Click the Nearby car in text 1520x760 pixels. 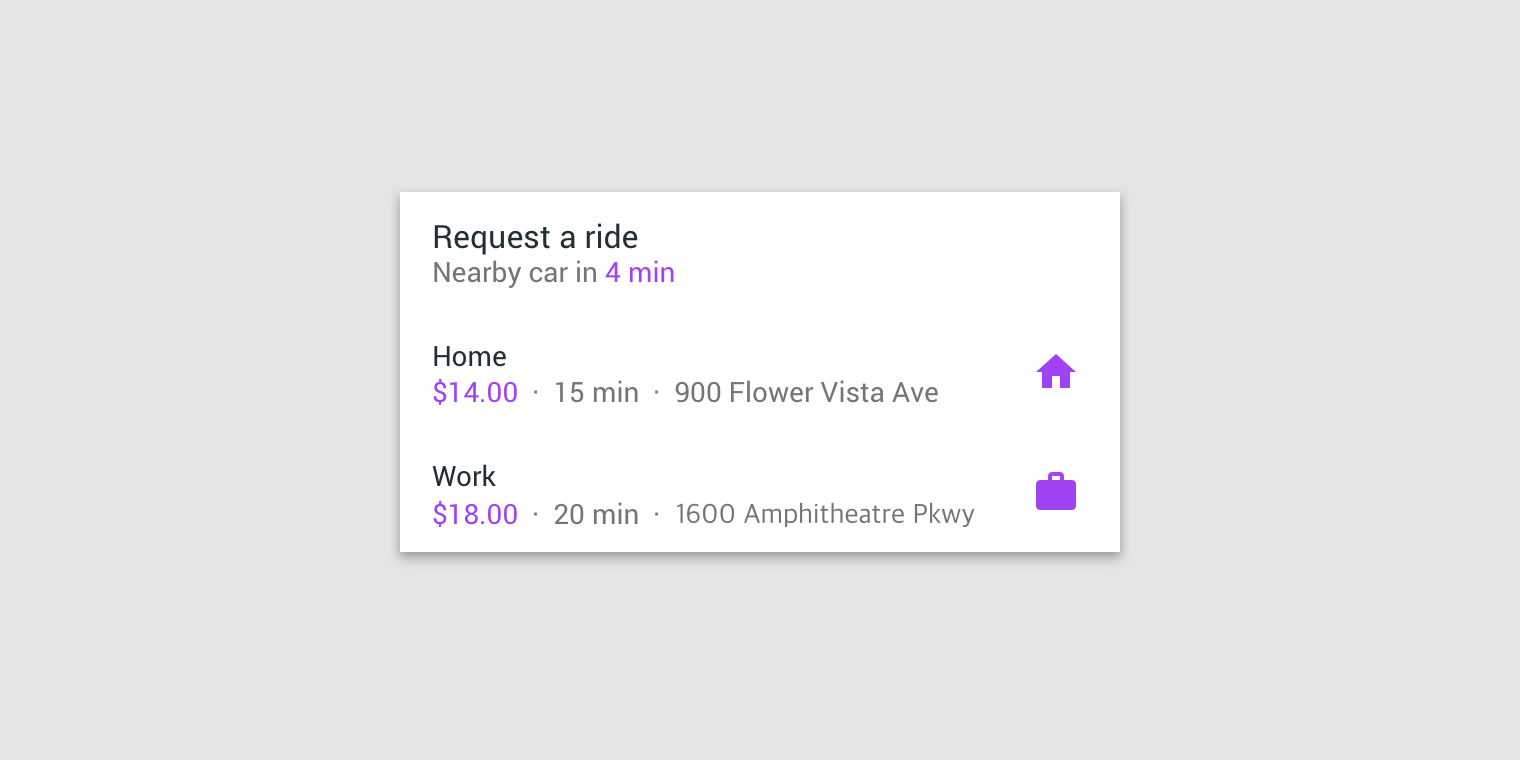[x=515, y=273]
